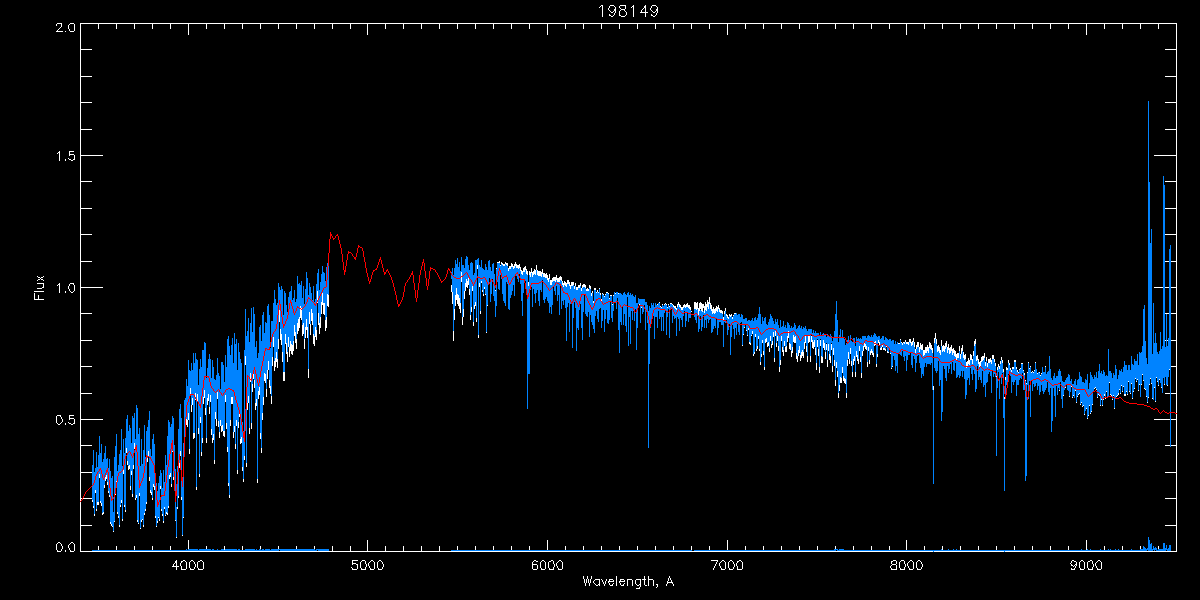Click the 8000 wavelength tick label
The width and height of the screenshot is (1200, 600).
point(907,564)
